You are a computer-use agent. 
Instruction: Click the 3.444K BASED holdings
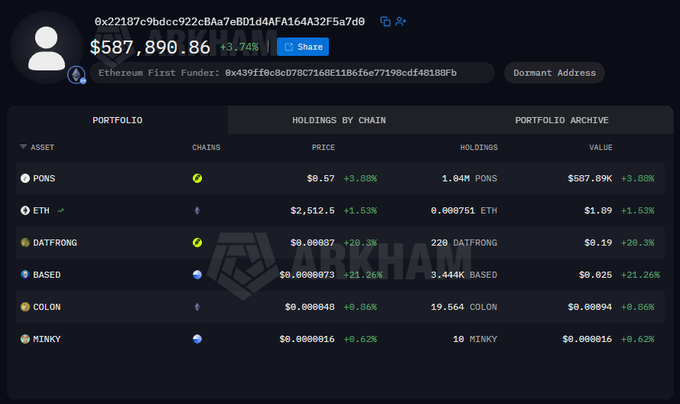coord(464,274)
